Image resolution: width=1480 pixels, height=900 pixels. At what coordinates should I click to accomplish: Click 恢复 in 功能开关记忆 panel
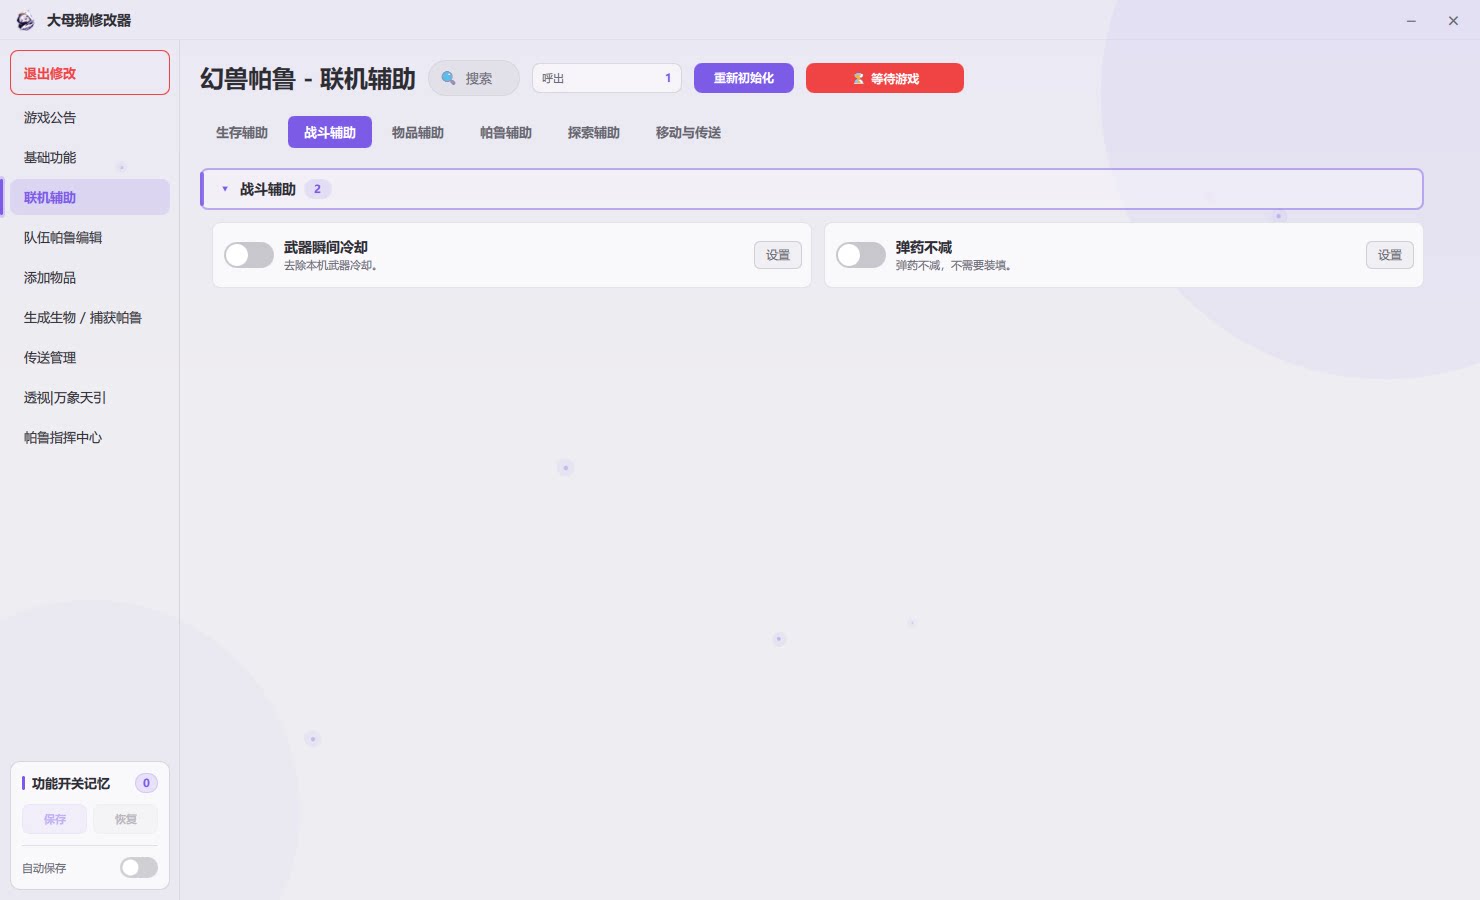[x=126, y=819]
